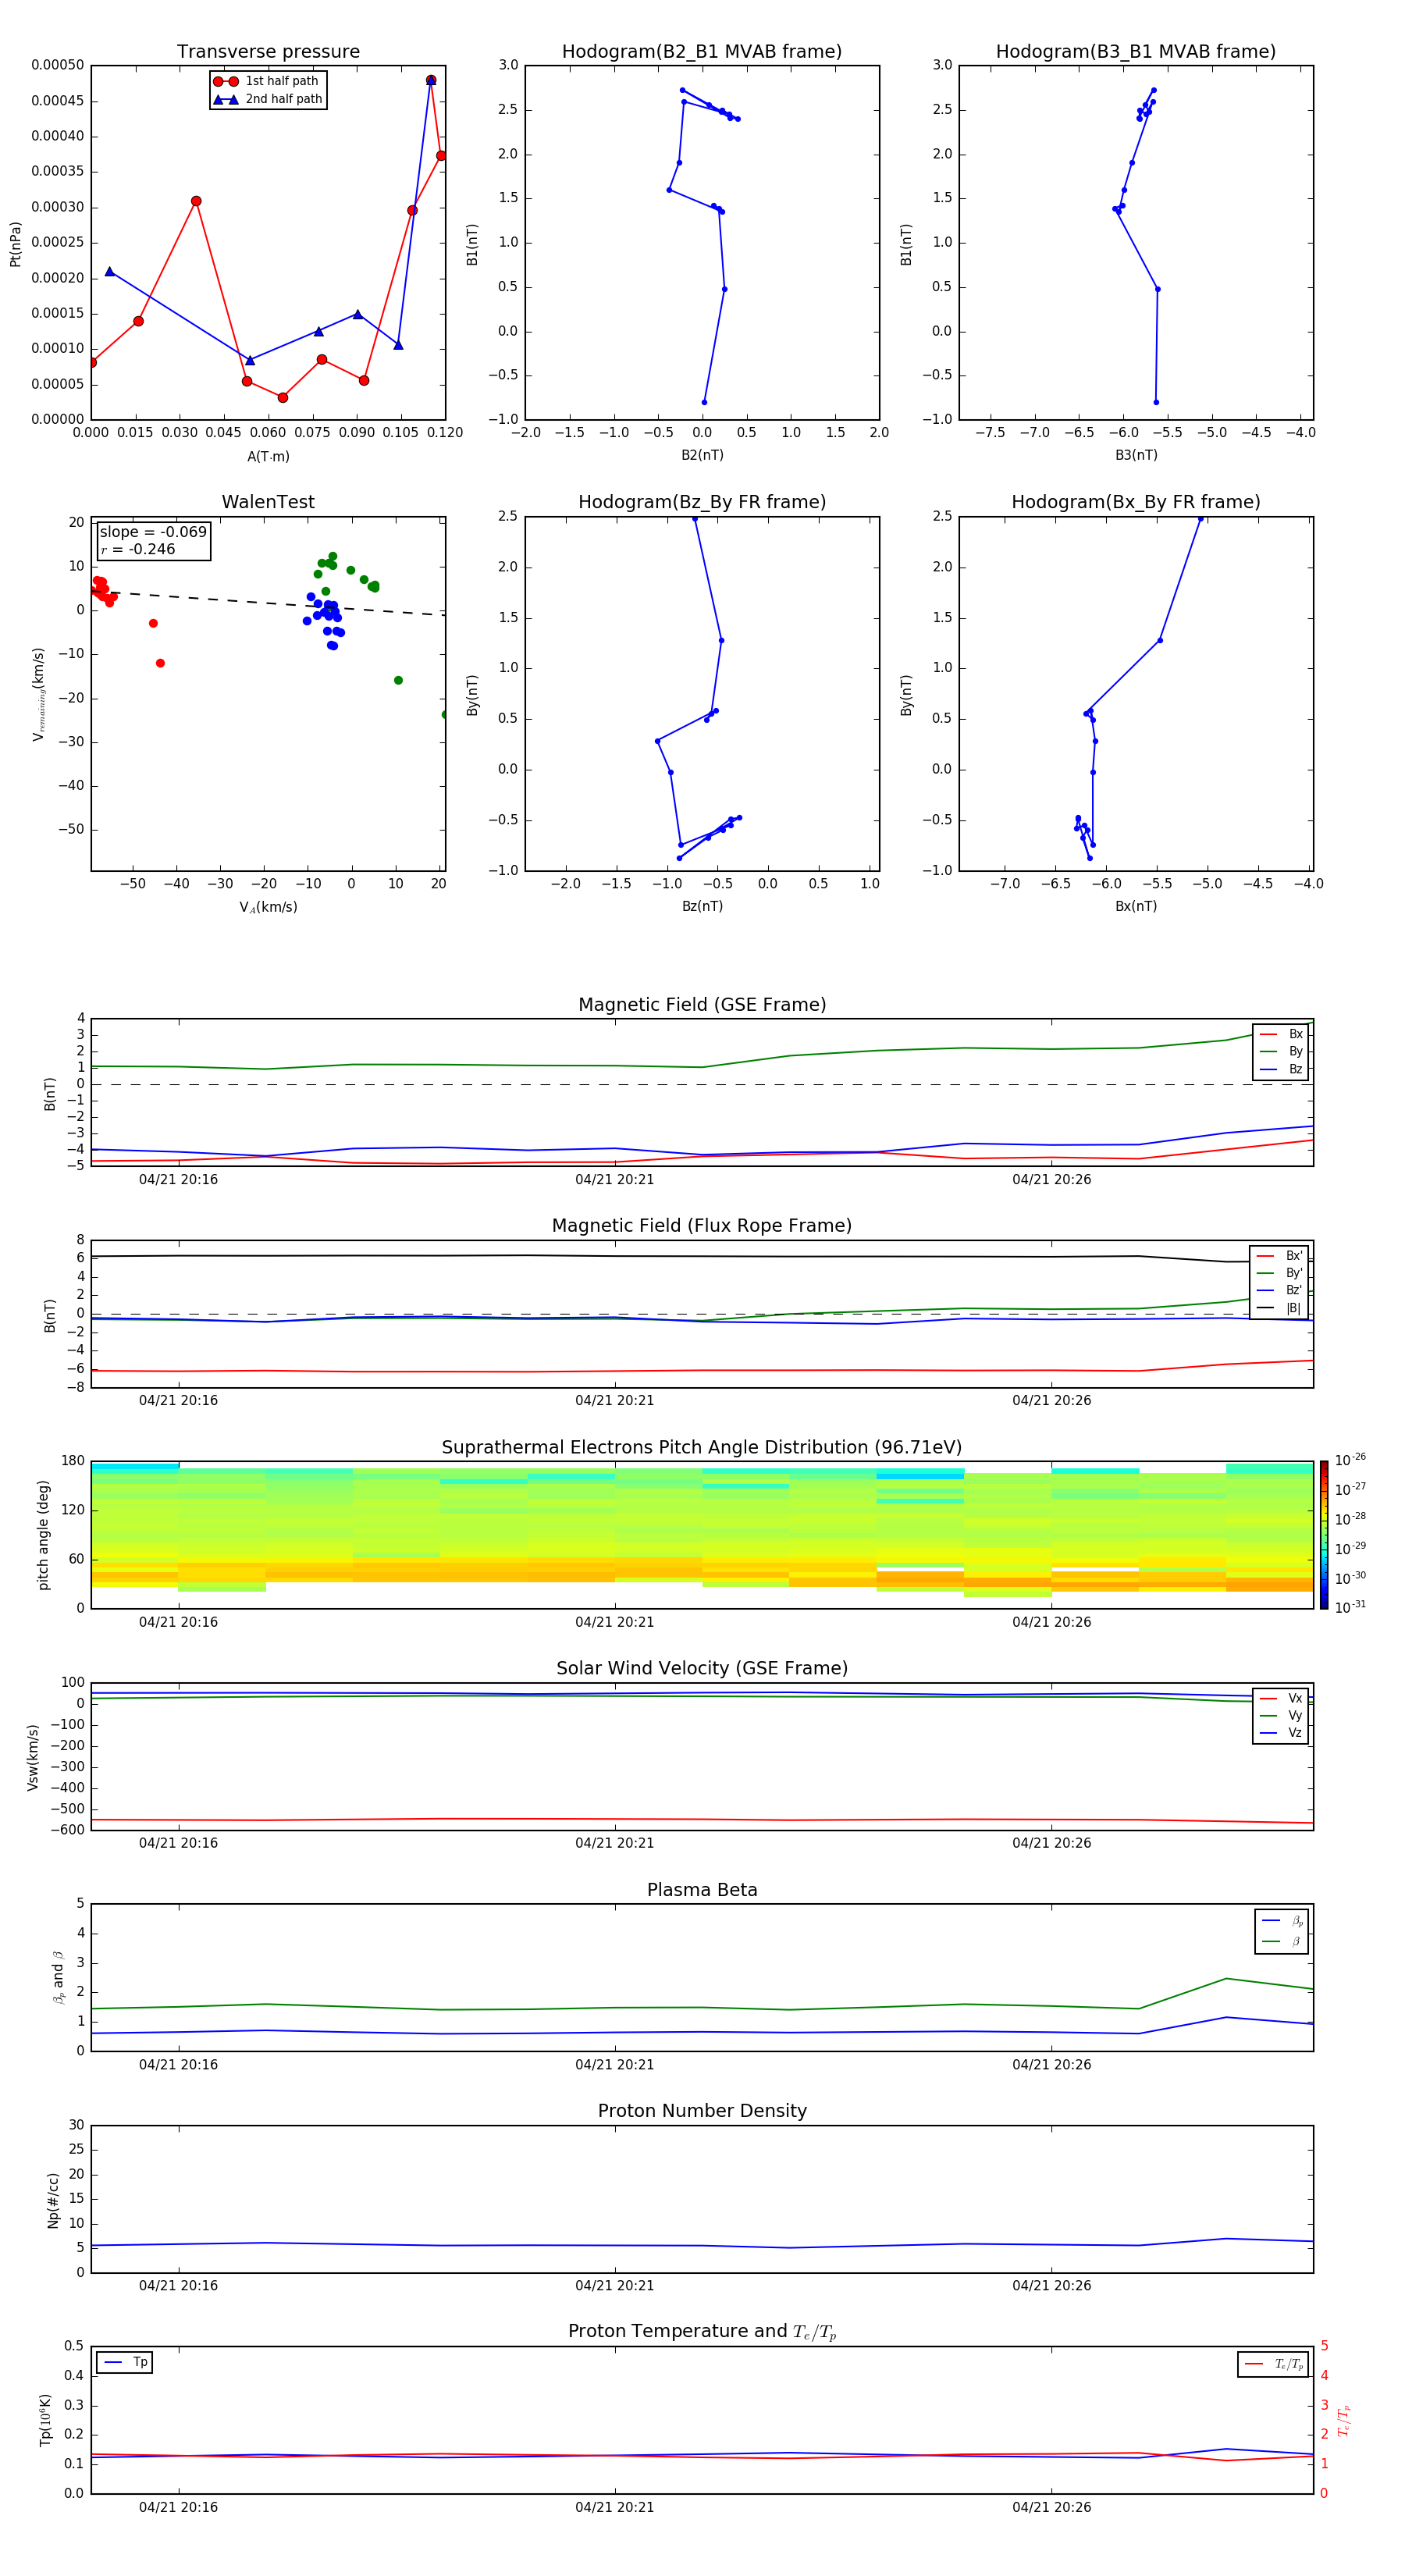The width and height of the screenshot is (1405, 2576).
Task: Click the pitch angle distribution colorbar
Action: (1324, 1535)
